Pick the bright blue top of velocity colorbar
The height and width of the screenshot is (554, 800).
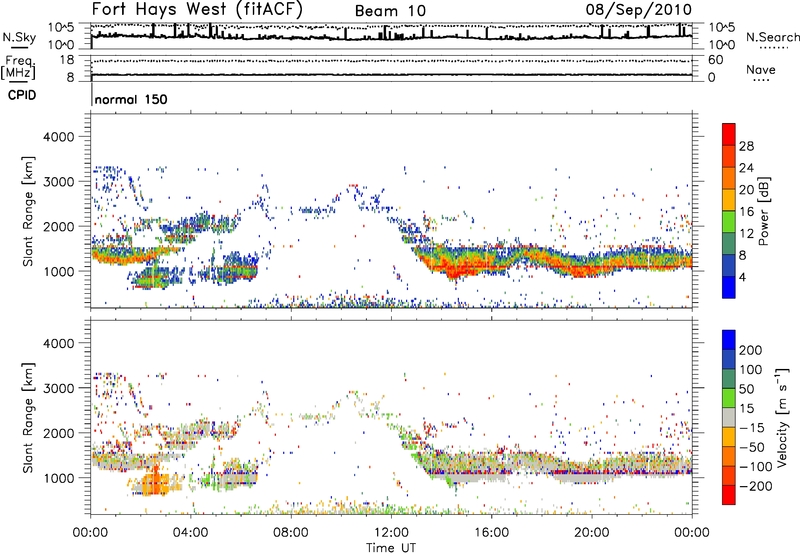729,340
